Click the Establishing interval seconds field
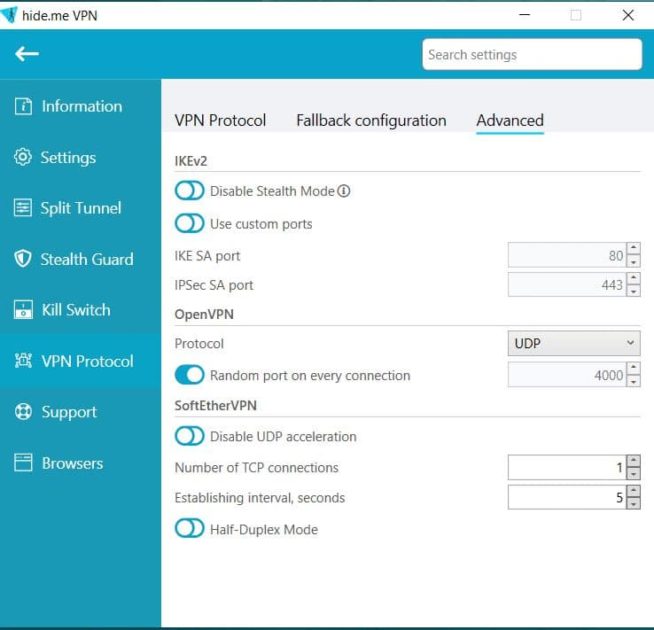 coord(567,497)
